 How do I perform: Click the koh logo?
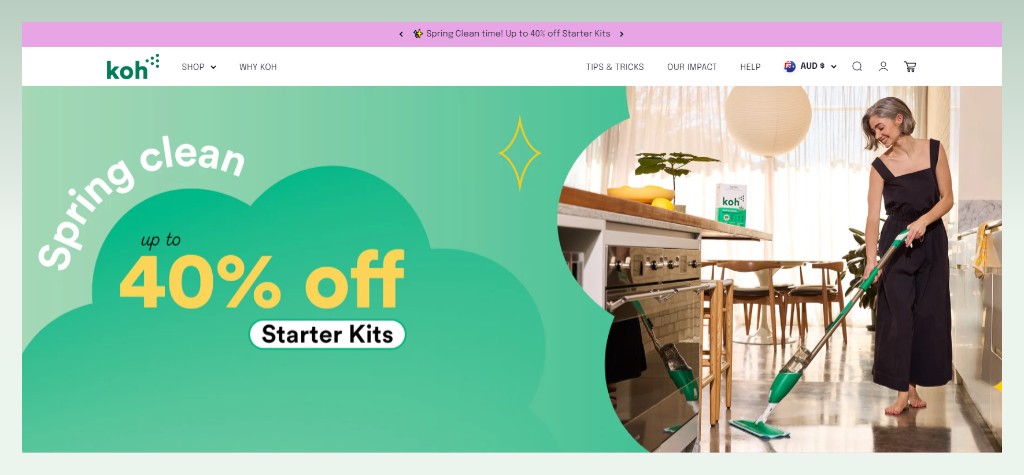click(x=133, y=67)
